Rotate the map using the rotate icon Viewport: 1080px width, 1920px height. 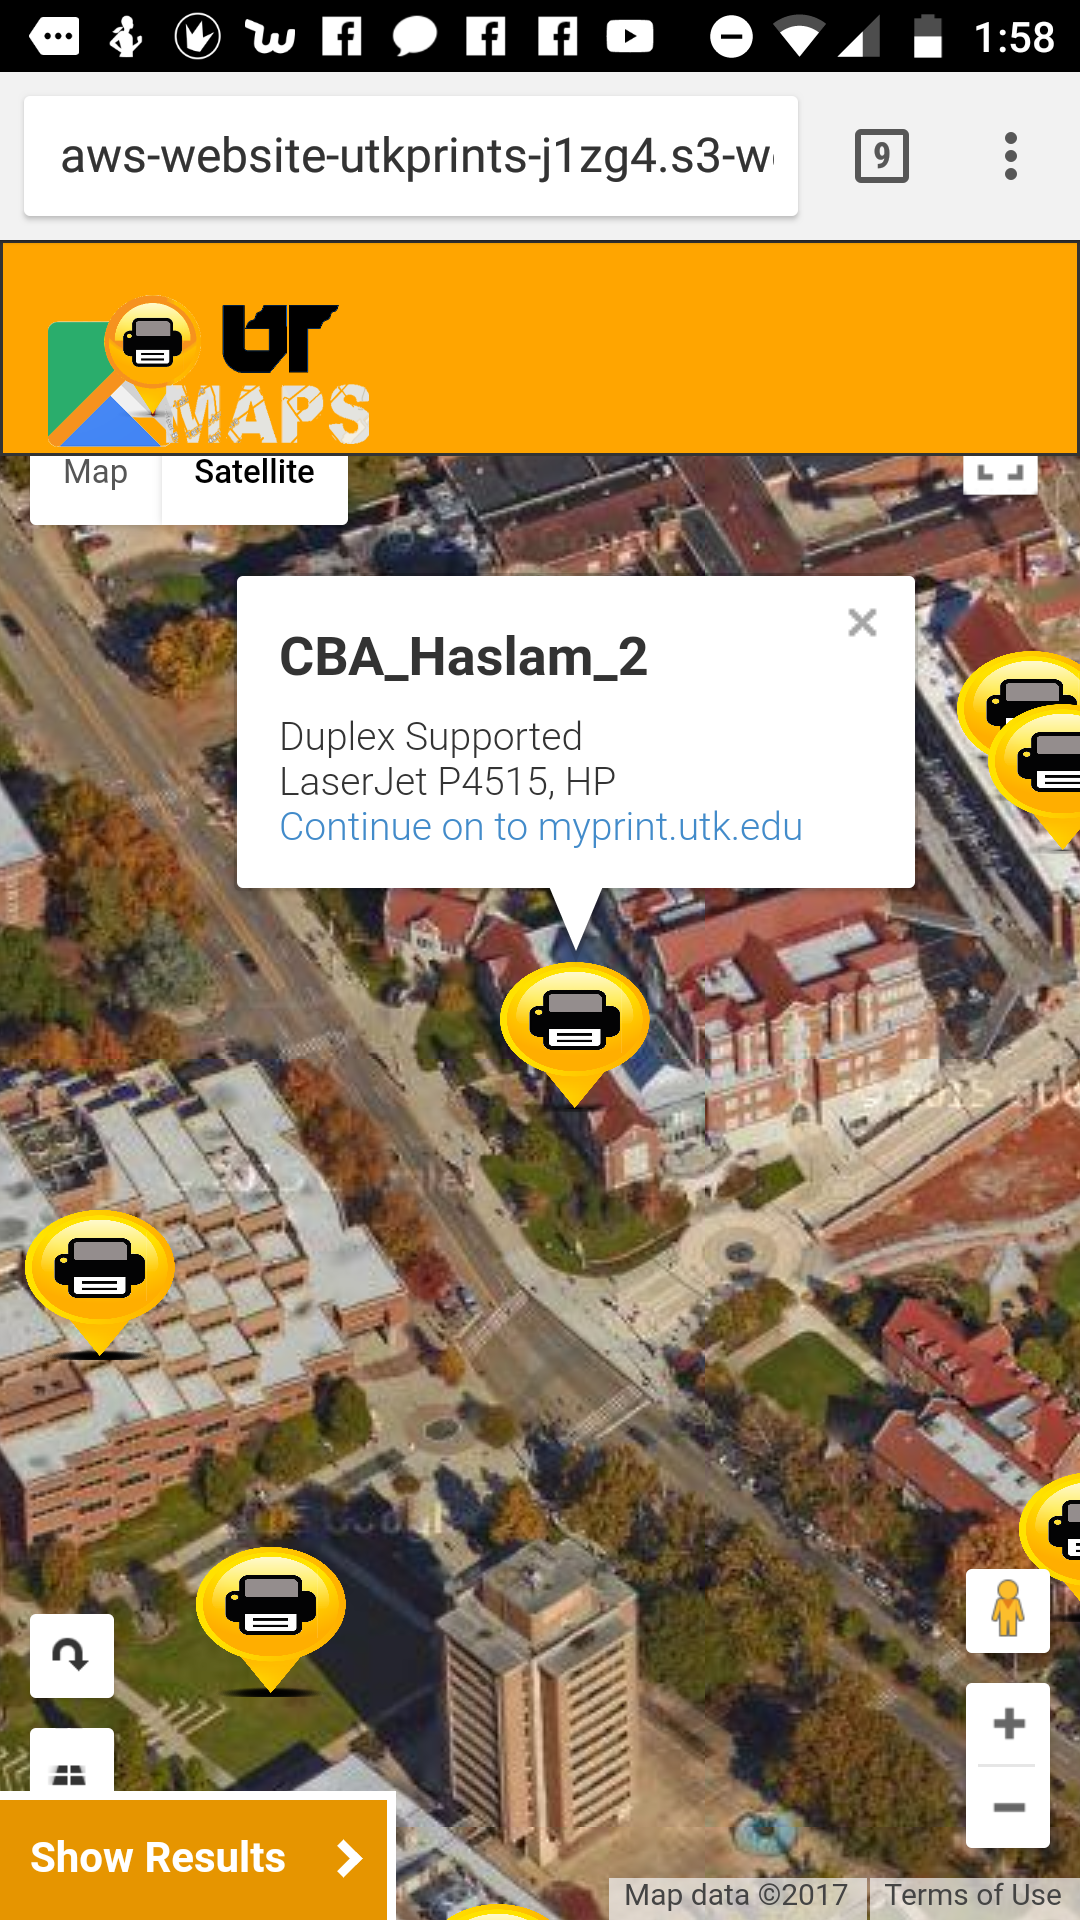click(71, 1655)
